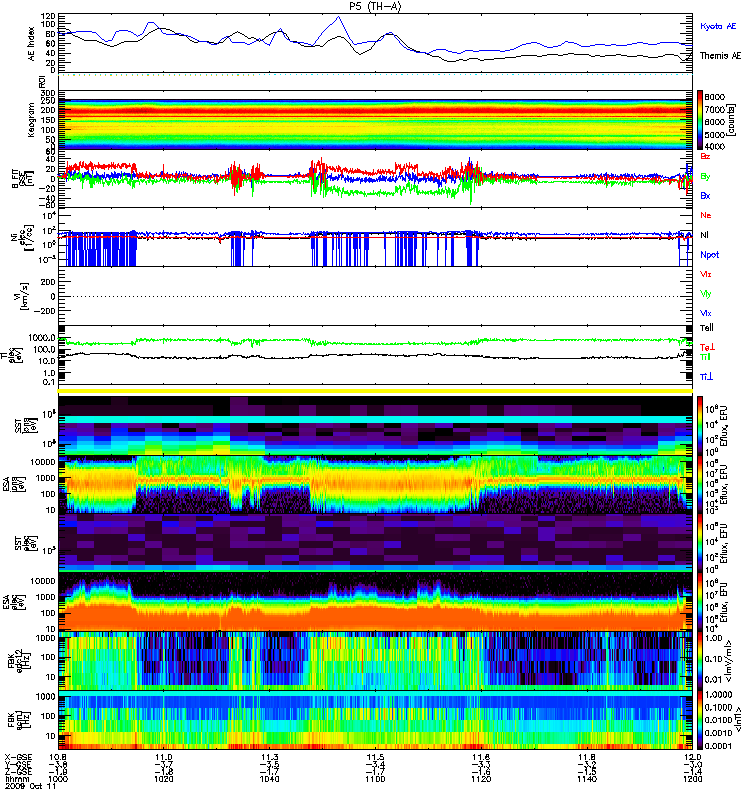Click the ESA electron Eflux color bar

click(700, 602)
